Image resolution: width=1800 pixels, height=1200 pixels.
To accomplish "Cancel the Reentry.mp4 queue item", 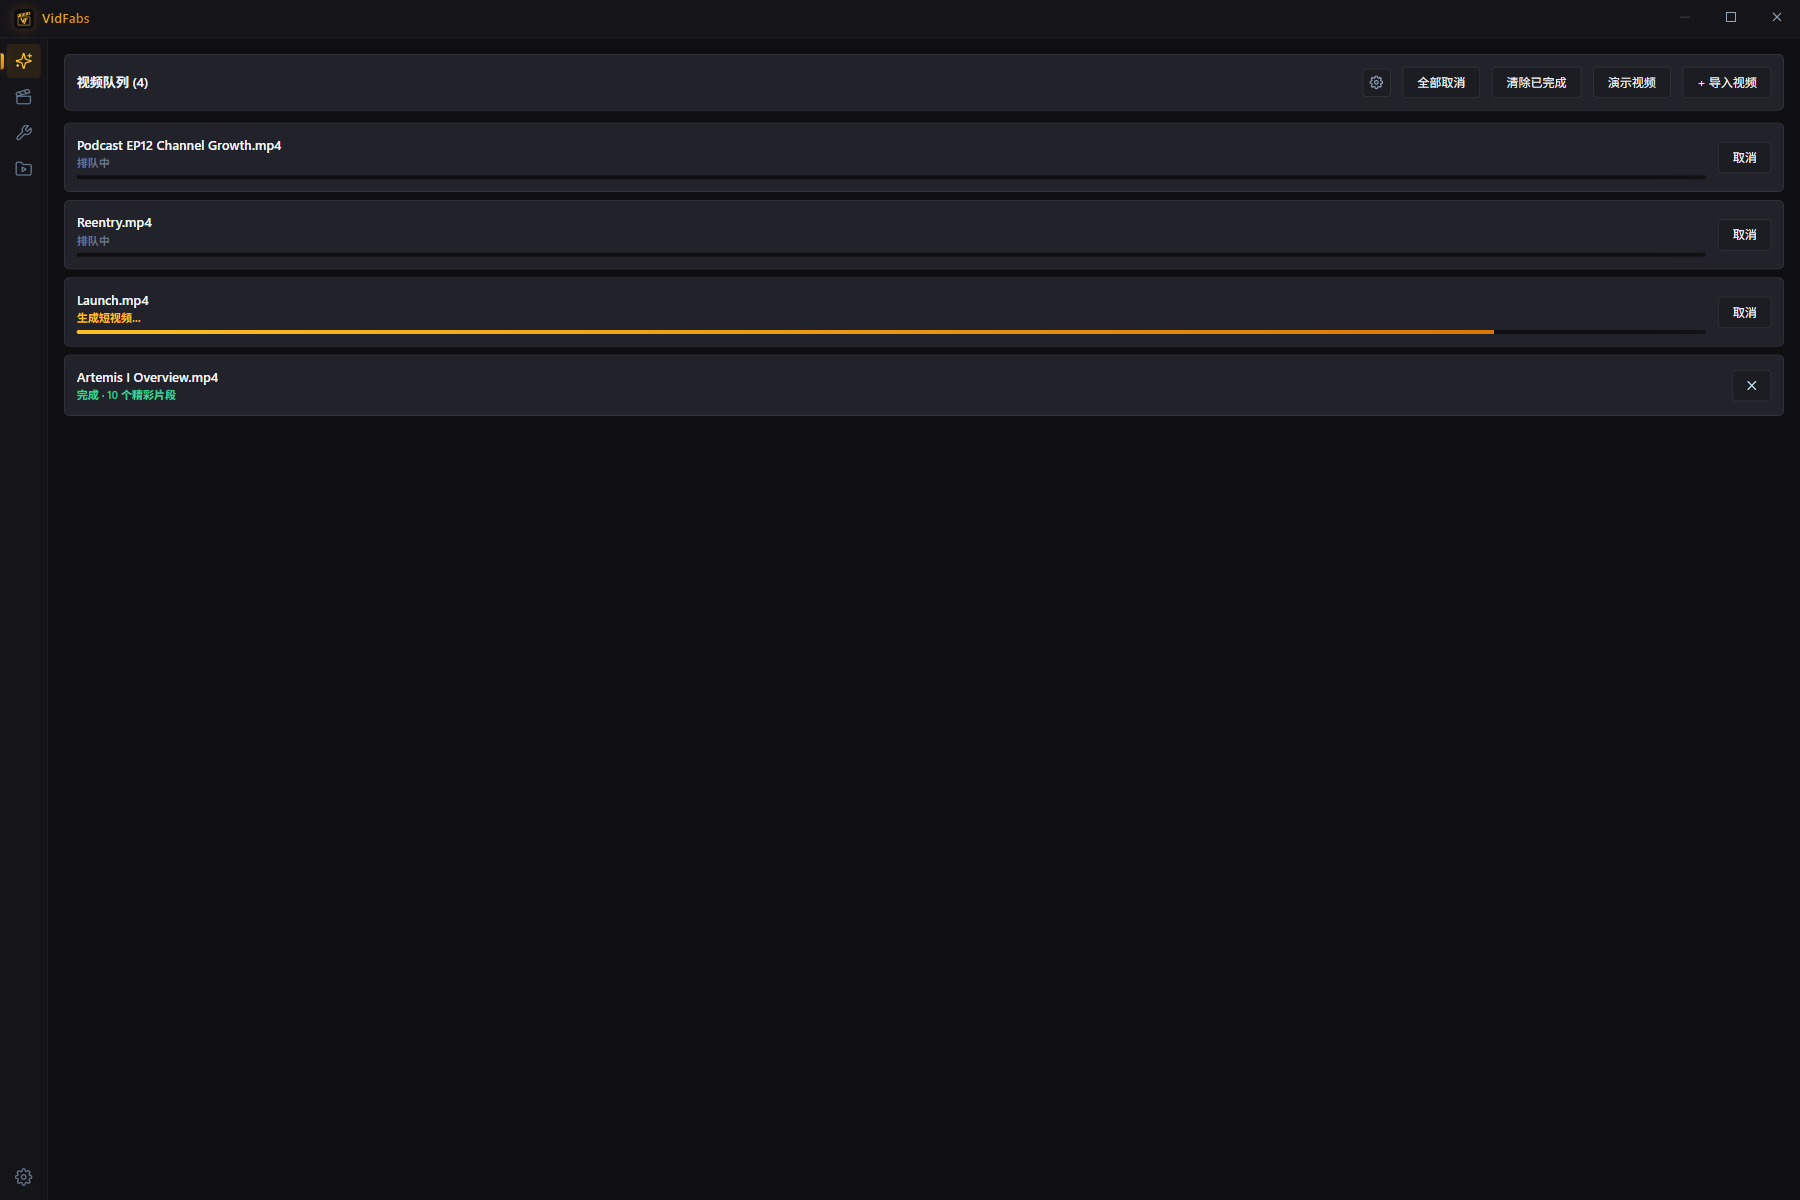I will [1744, 235].
